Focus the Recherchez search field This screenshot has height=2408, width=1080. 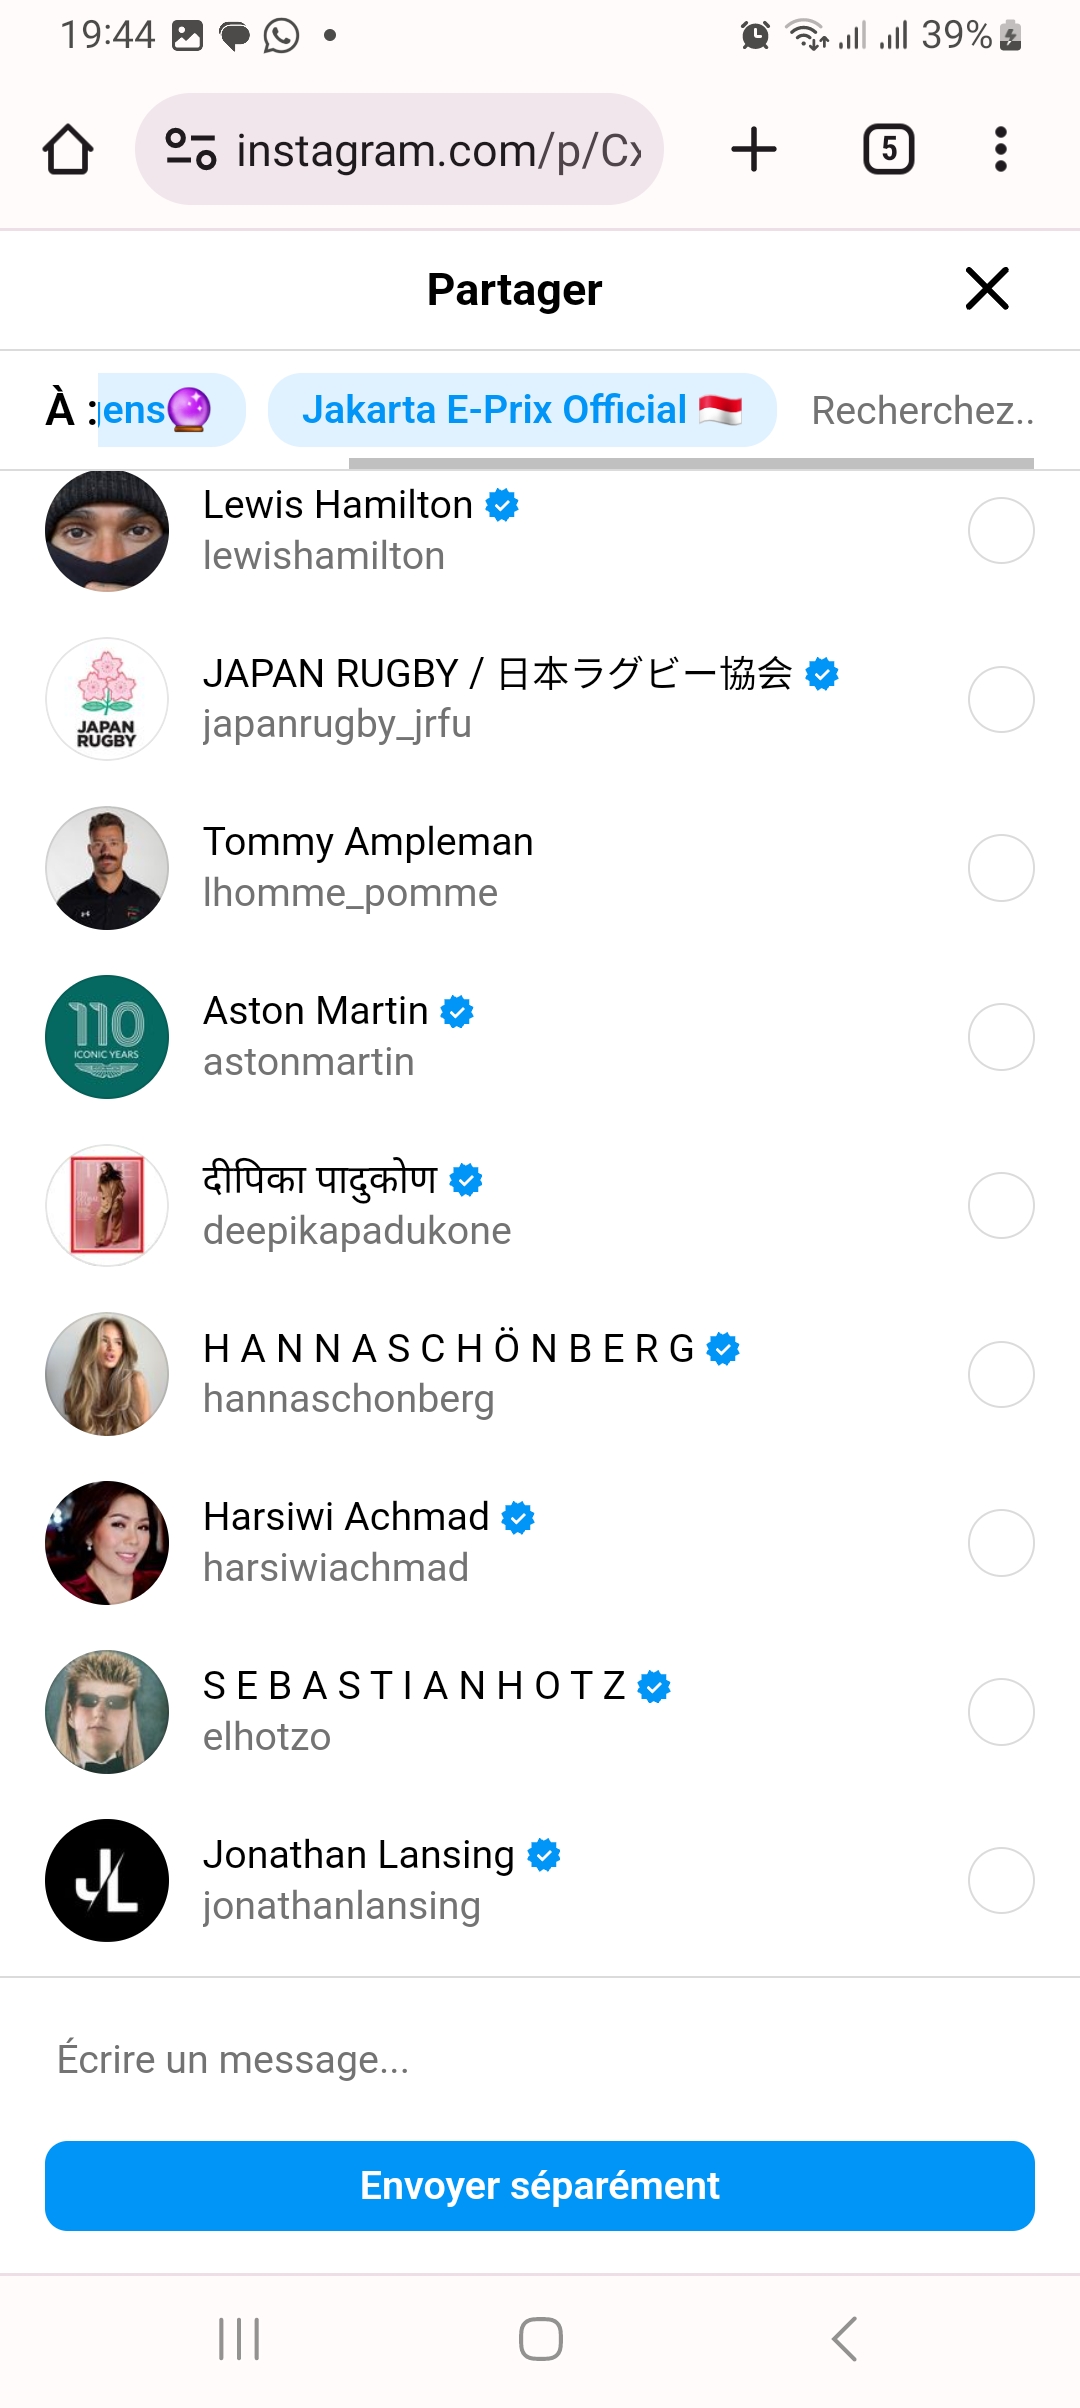click(x=922, y=410)
